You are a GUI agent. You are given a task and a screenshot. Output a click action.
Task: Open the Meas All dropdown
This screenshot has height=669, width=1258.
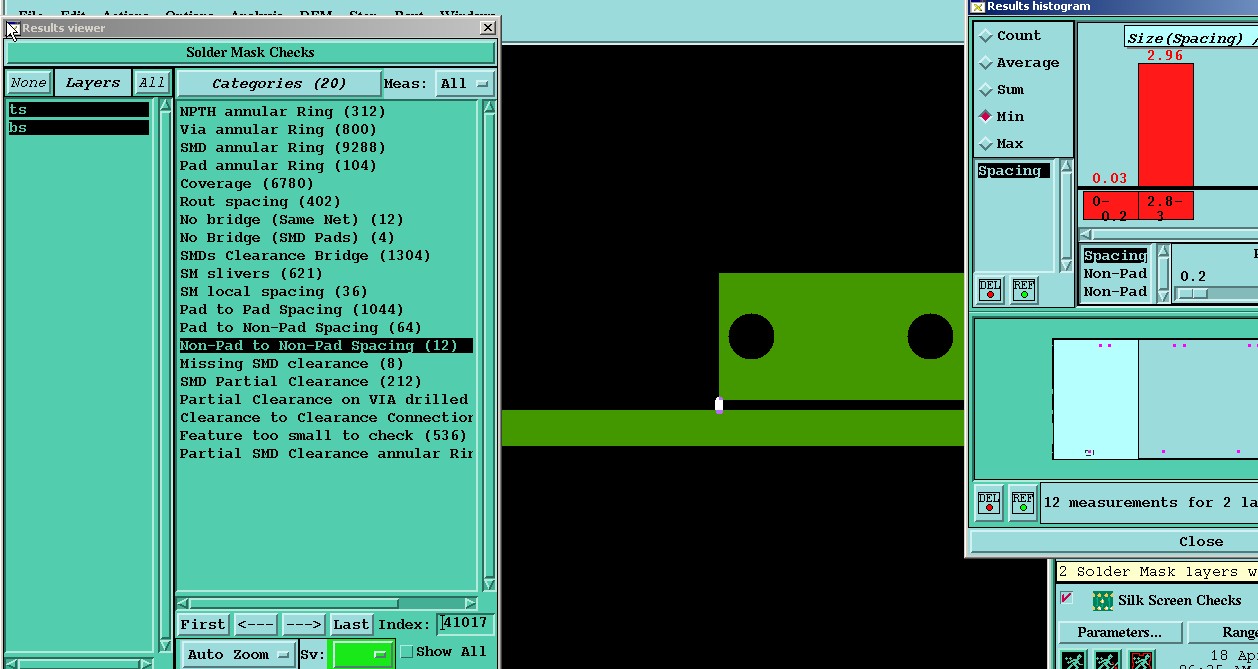(465, 83)
